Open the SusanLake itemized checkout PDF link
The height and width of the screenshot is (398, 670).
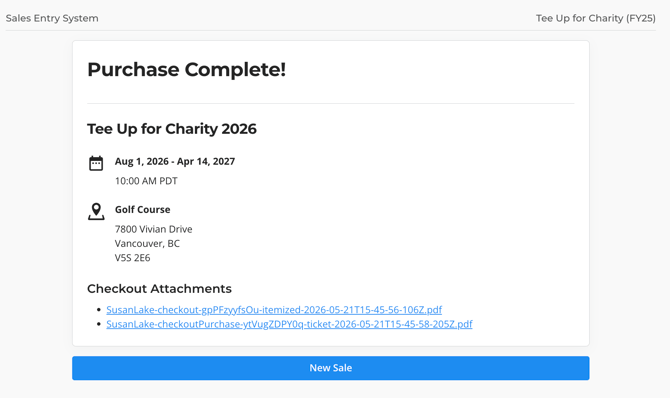(x=274, y=310)
